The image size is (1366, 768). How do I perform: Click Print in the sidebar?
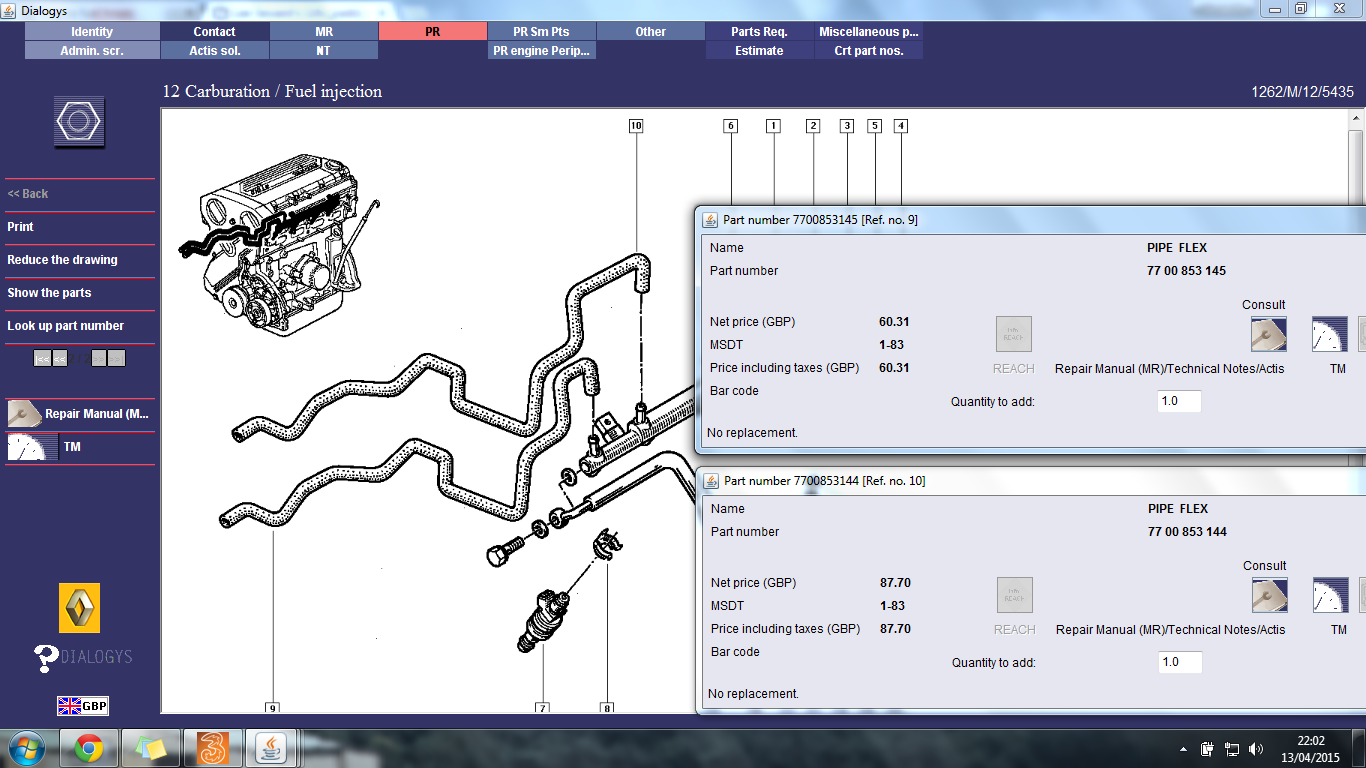click(x=21, y=227)
